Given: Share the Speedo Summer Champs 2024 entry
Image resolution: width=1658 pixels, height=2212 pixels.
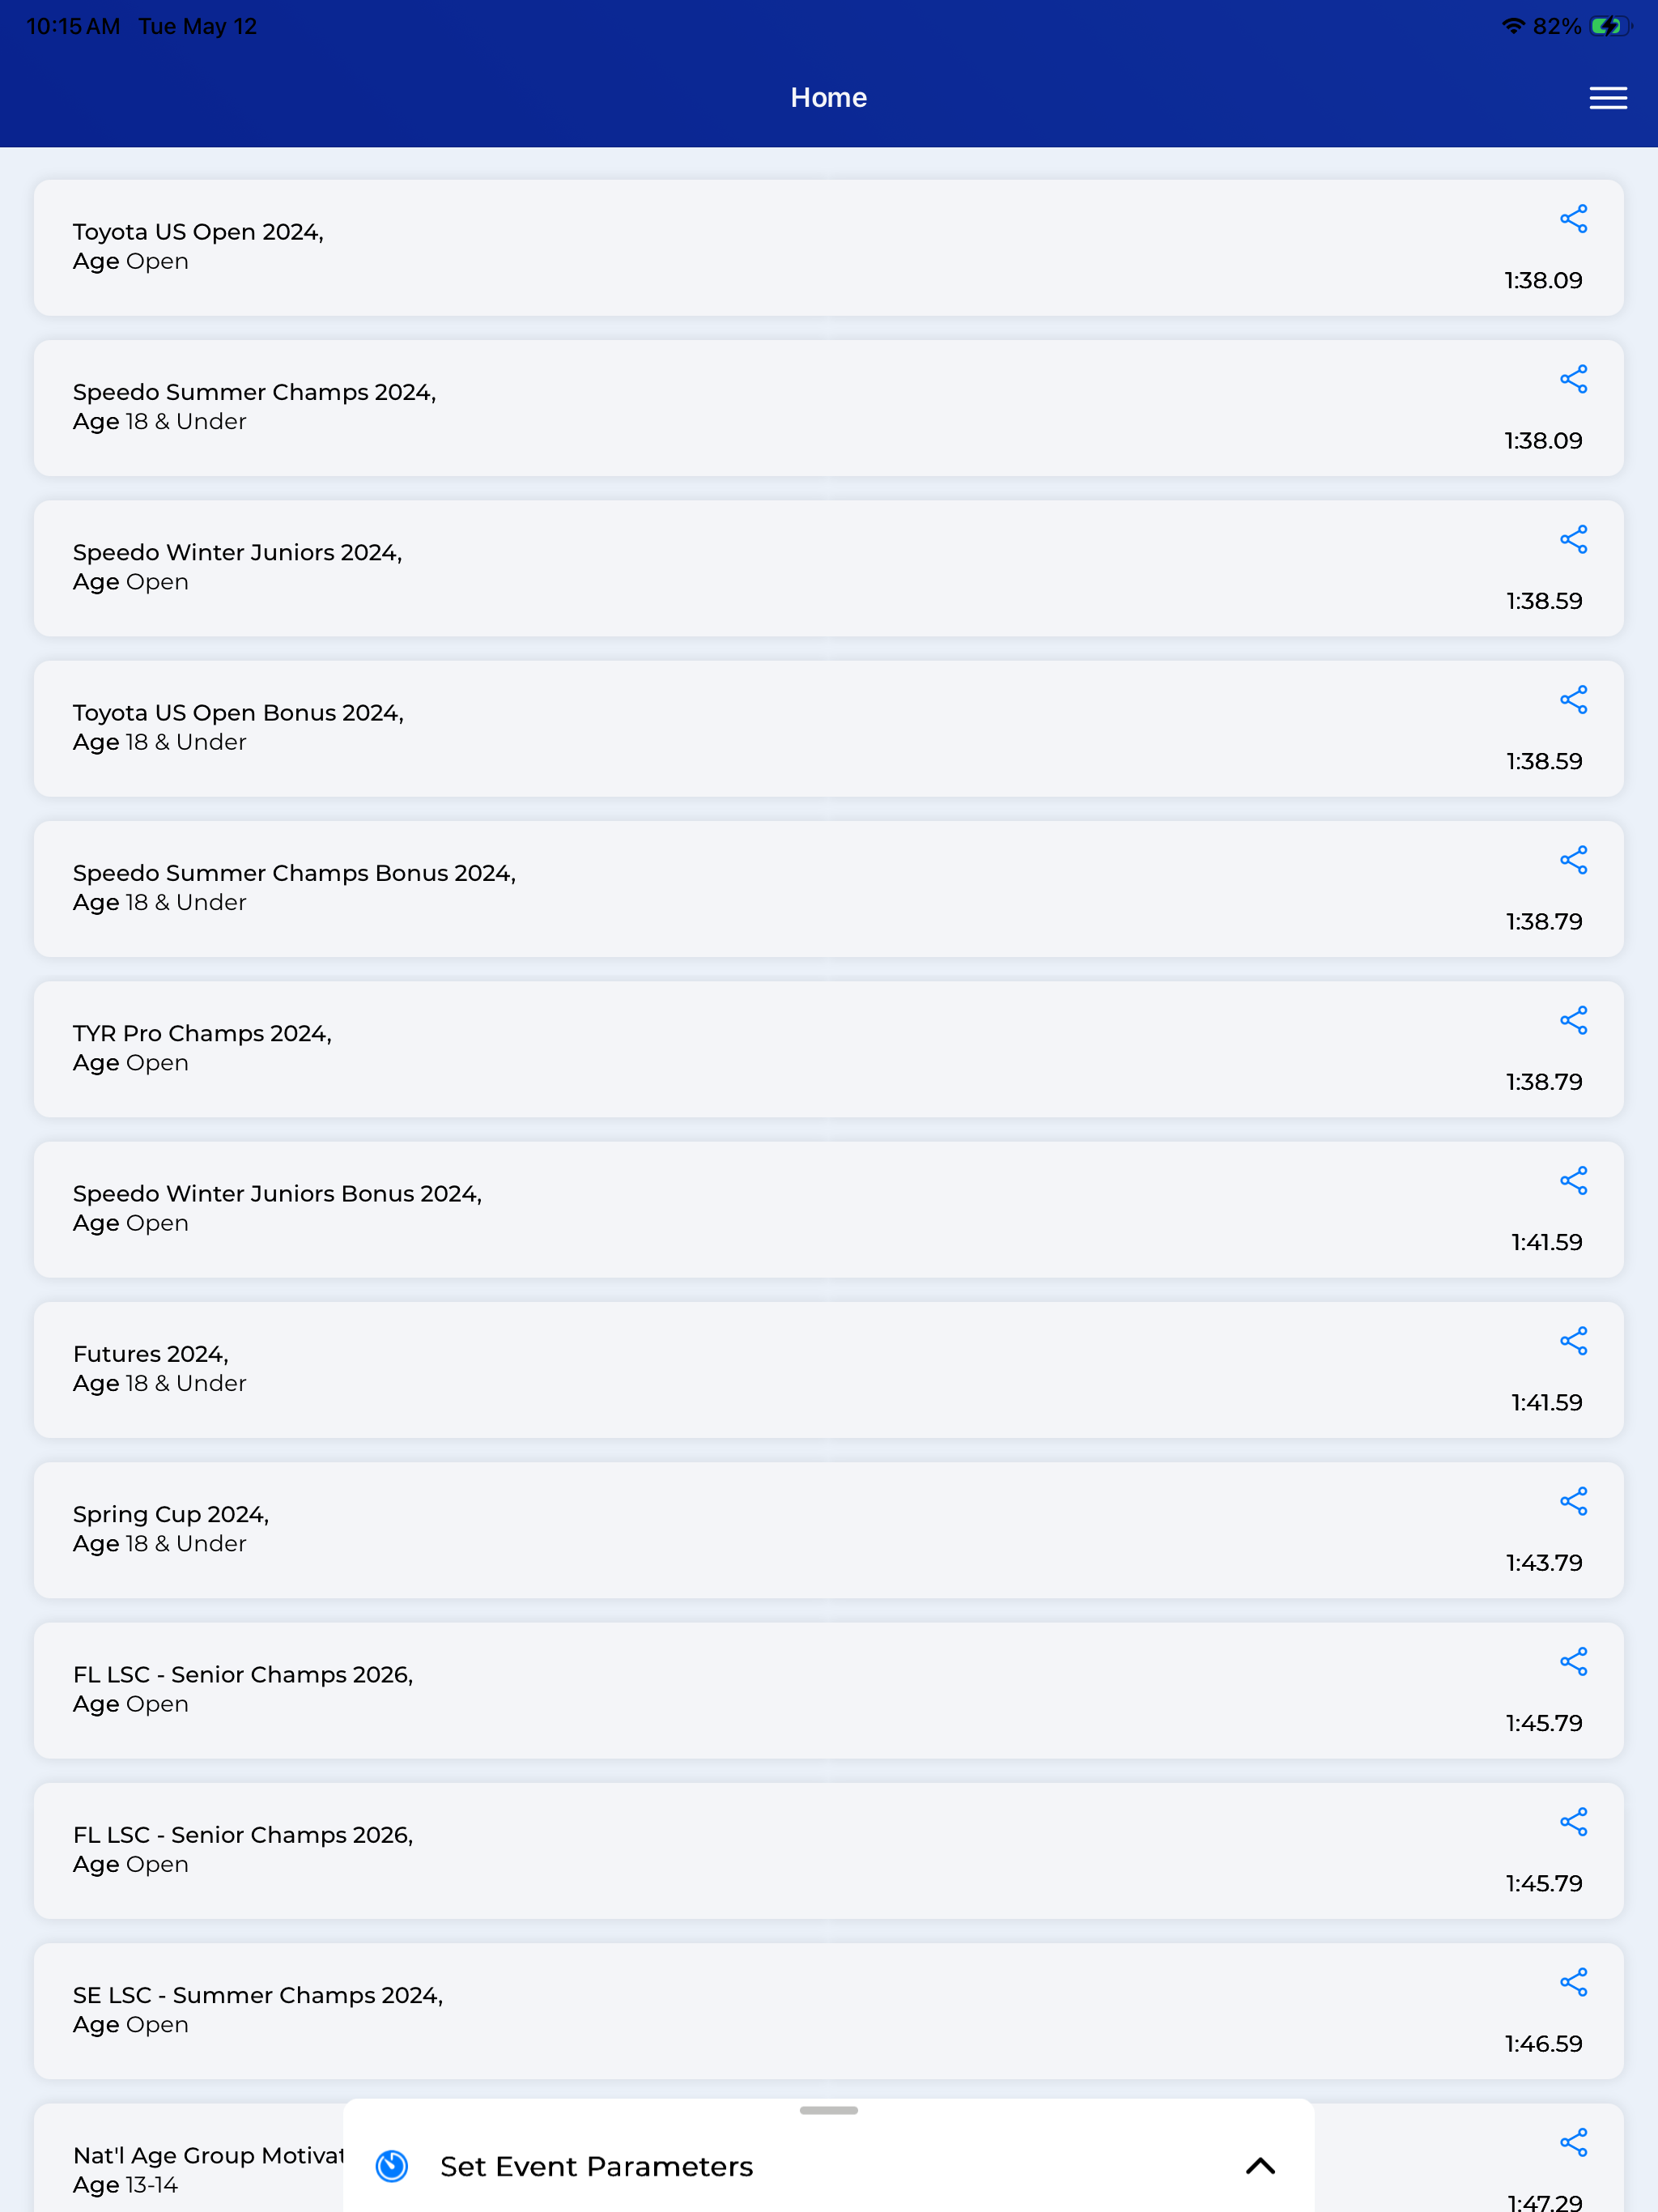Looking at the screenshot, I should coord(1573,379).
